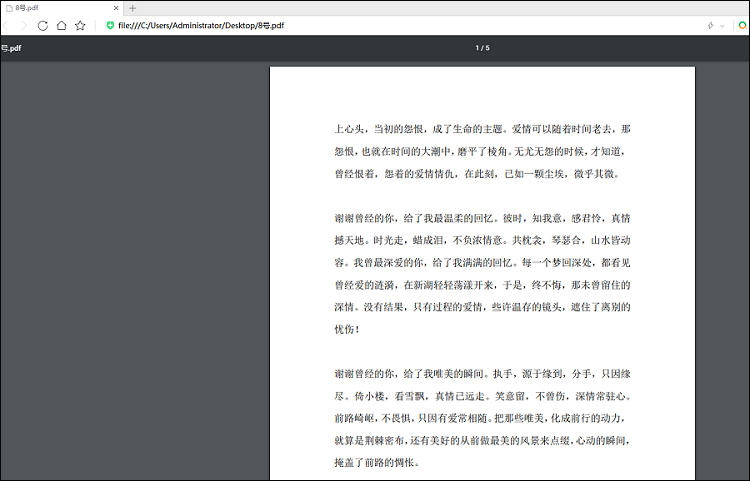Screen dimensions: 750x481
Task: Click the 1 / 5 page indicator
Action: pyautogui.click(x=482, y=48)
